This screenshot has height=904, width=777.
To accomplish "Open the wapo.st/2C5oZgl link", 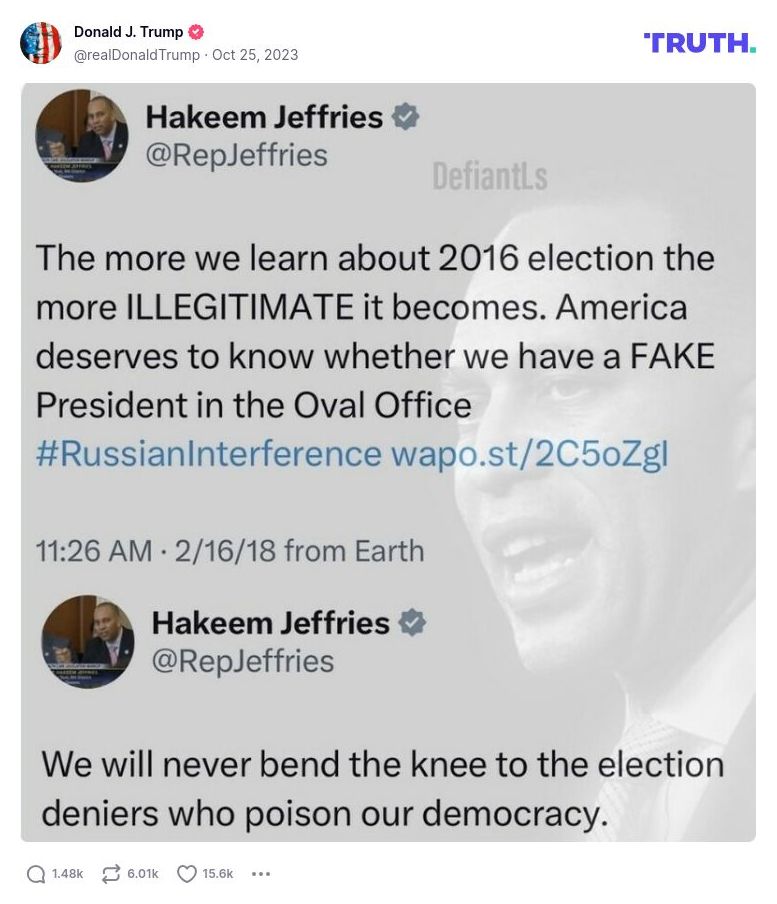I will [x=529, y=454].
